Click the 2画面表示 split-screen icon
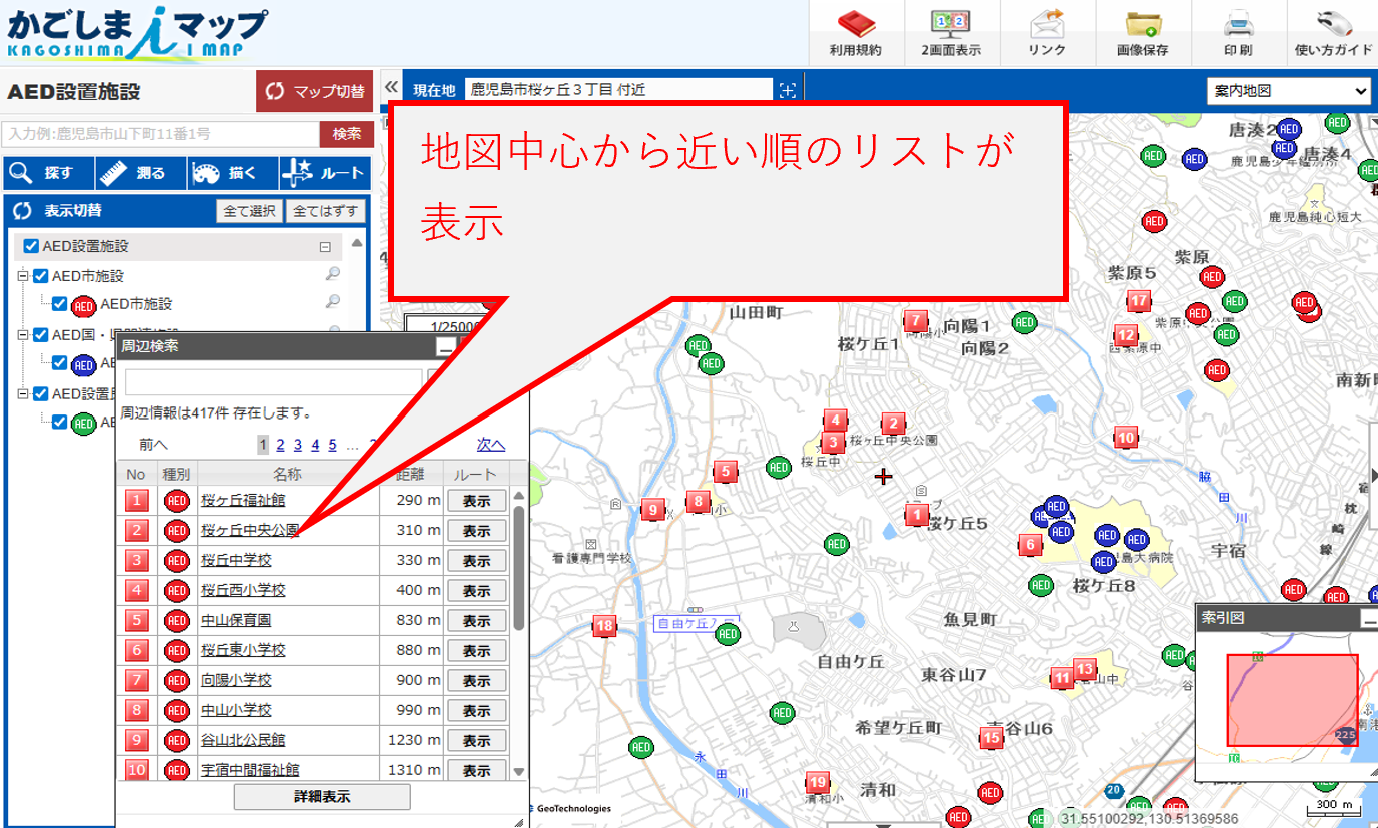1378x828 pixels. [x=950, y=24]
